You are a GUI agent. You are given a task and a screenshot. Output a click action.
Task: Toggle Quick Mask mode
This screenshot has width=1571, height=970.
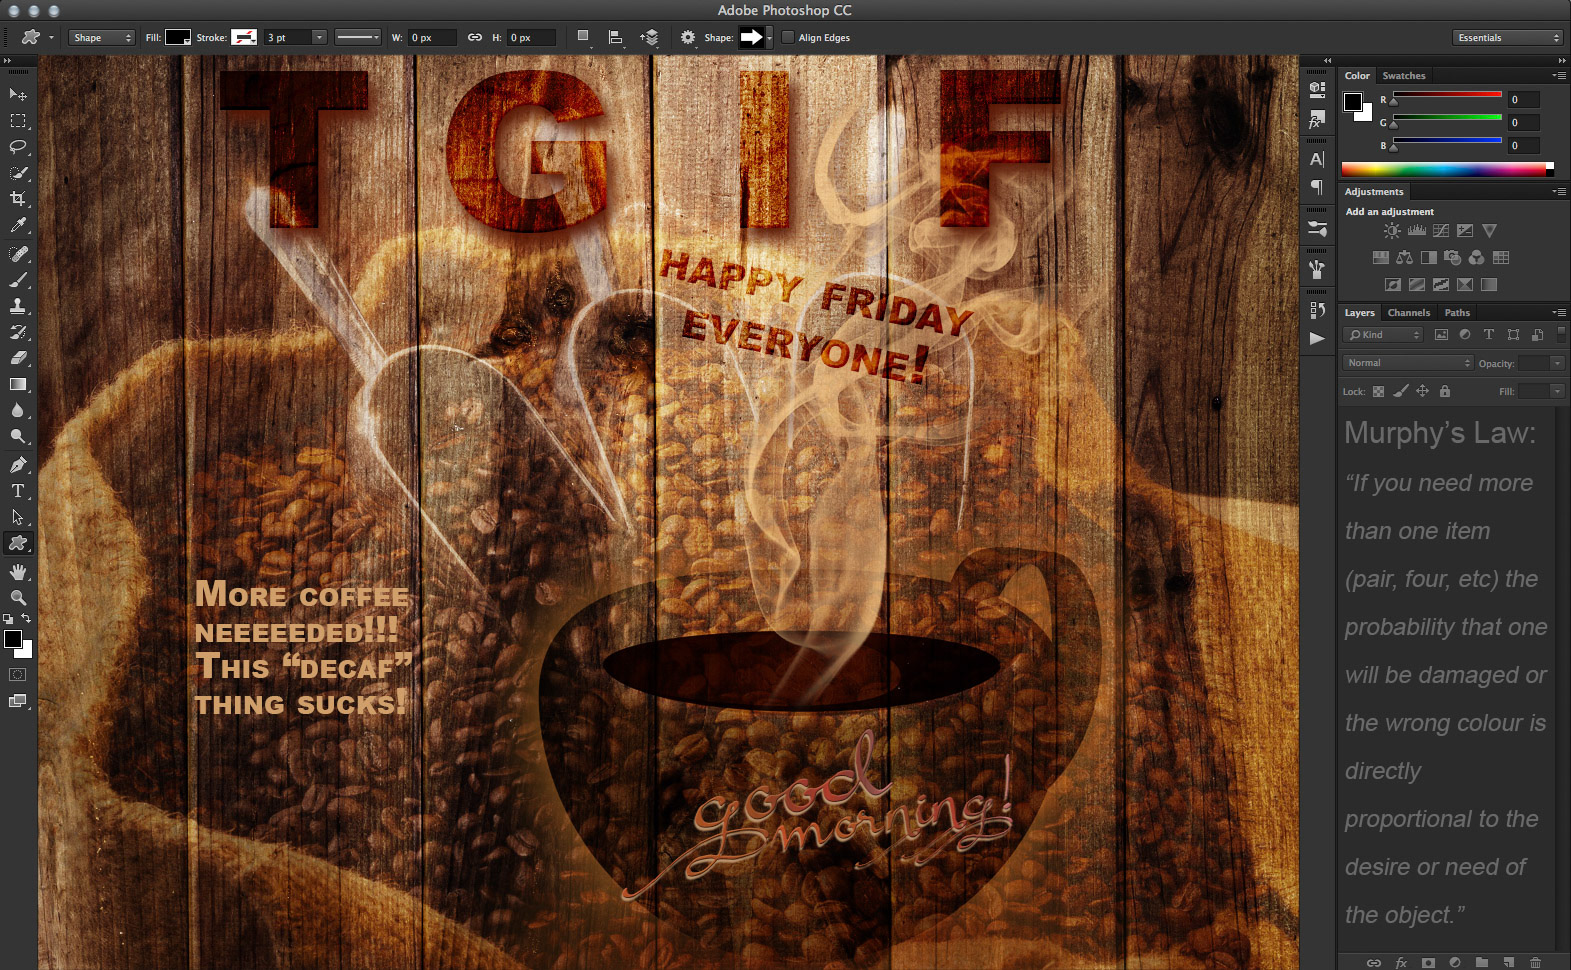tap(18, 675)
